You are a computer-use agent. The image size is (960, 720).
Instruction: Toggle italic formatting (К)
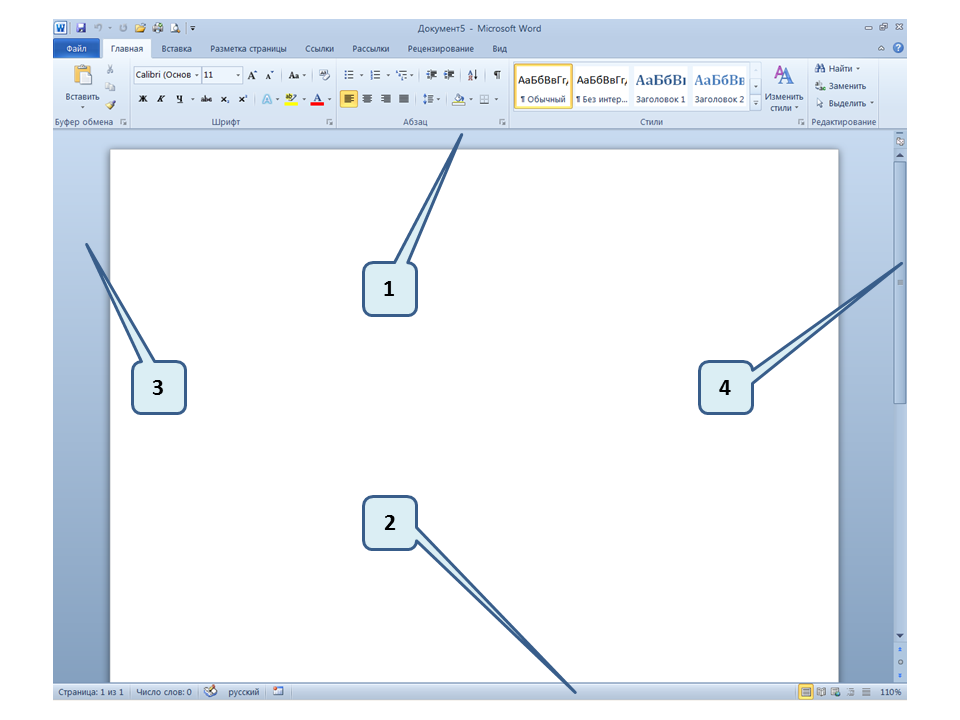coord(160,99)
